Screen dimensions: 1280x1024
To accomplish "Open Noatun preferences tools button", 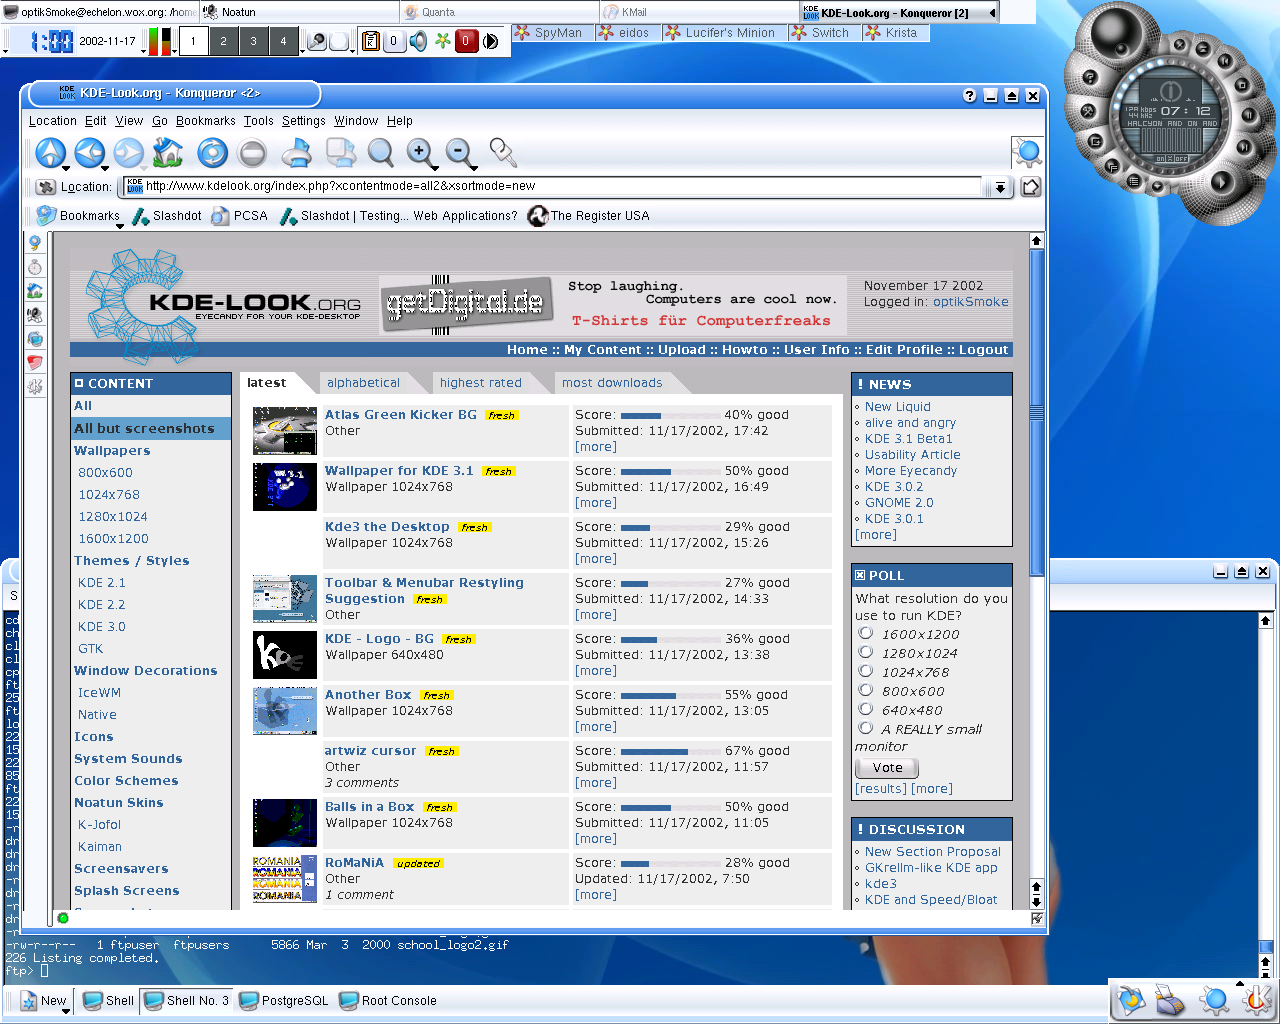I will click(1088, 111).
